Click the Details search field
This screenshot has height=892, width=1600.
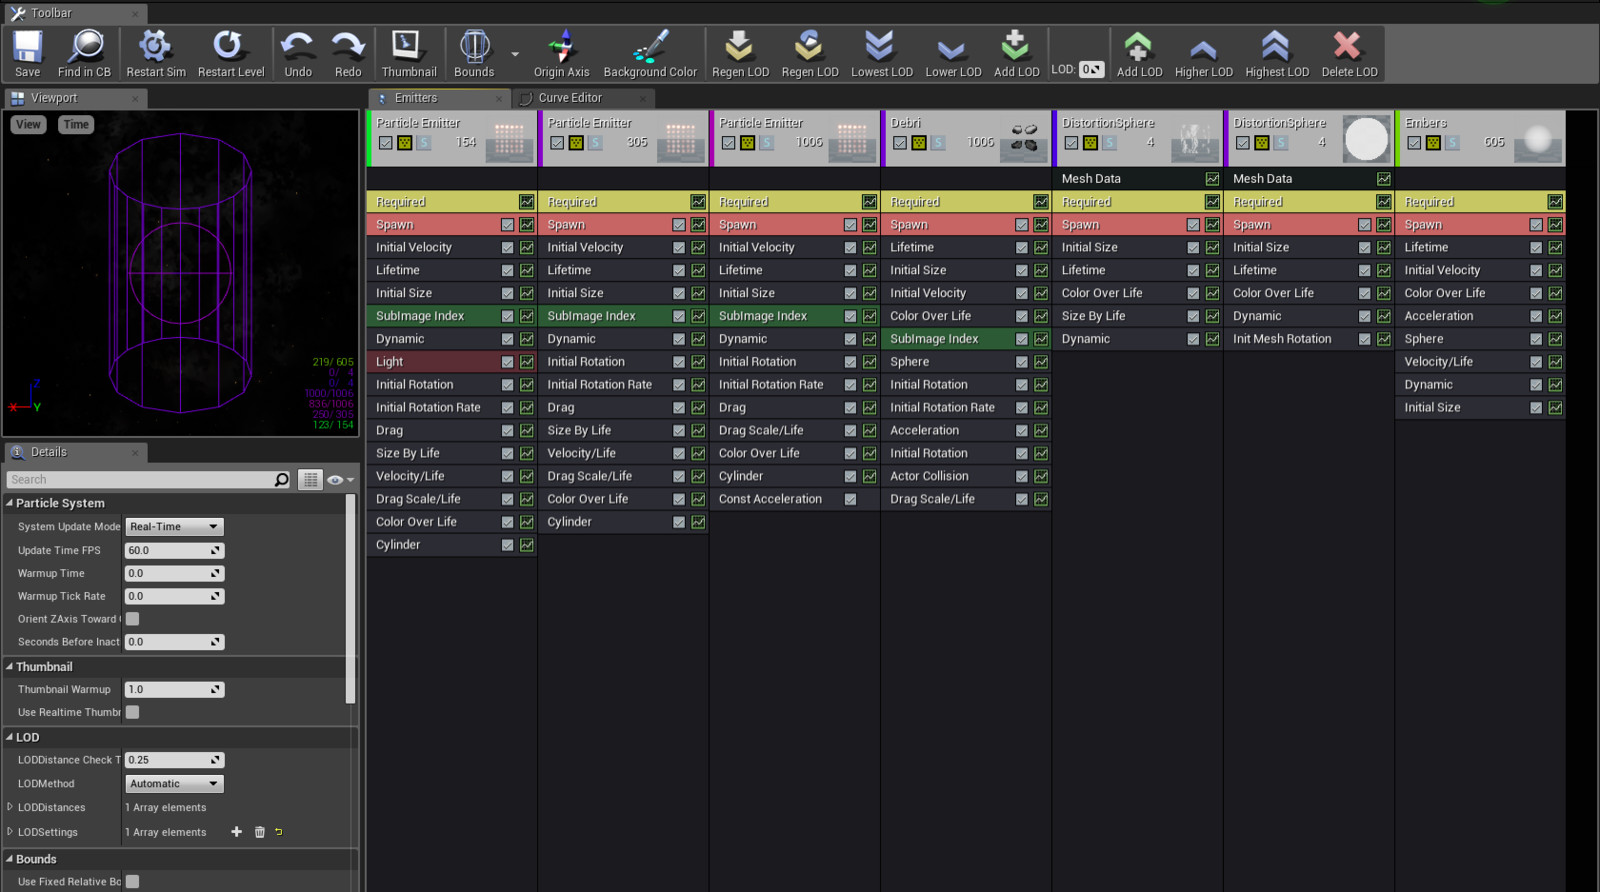[x=140, y=480]
